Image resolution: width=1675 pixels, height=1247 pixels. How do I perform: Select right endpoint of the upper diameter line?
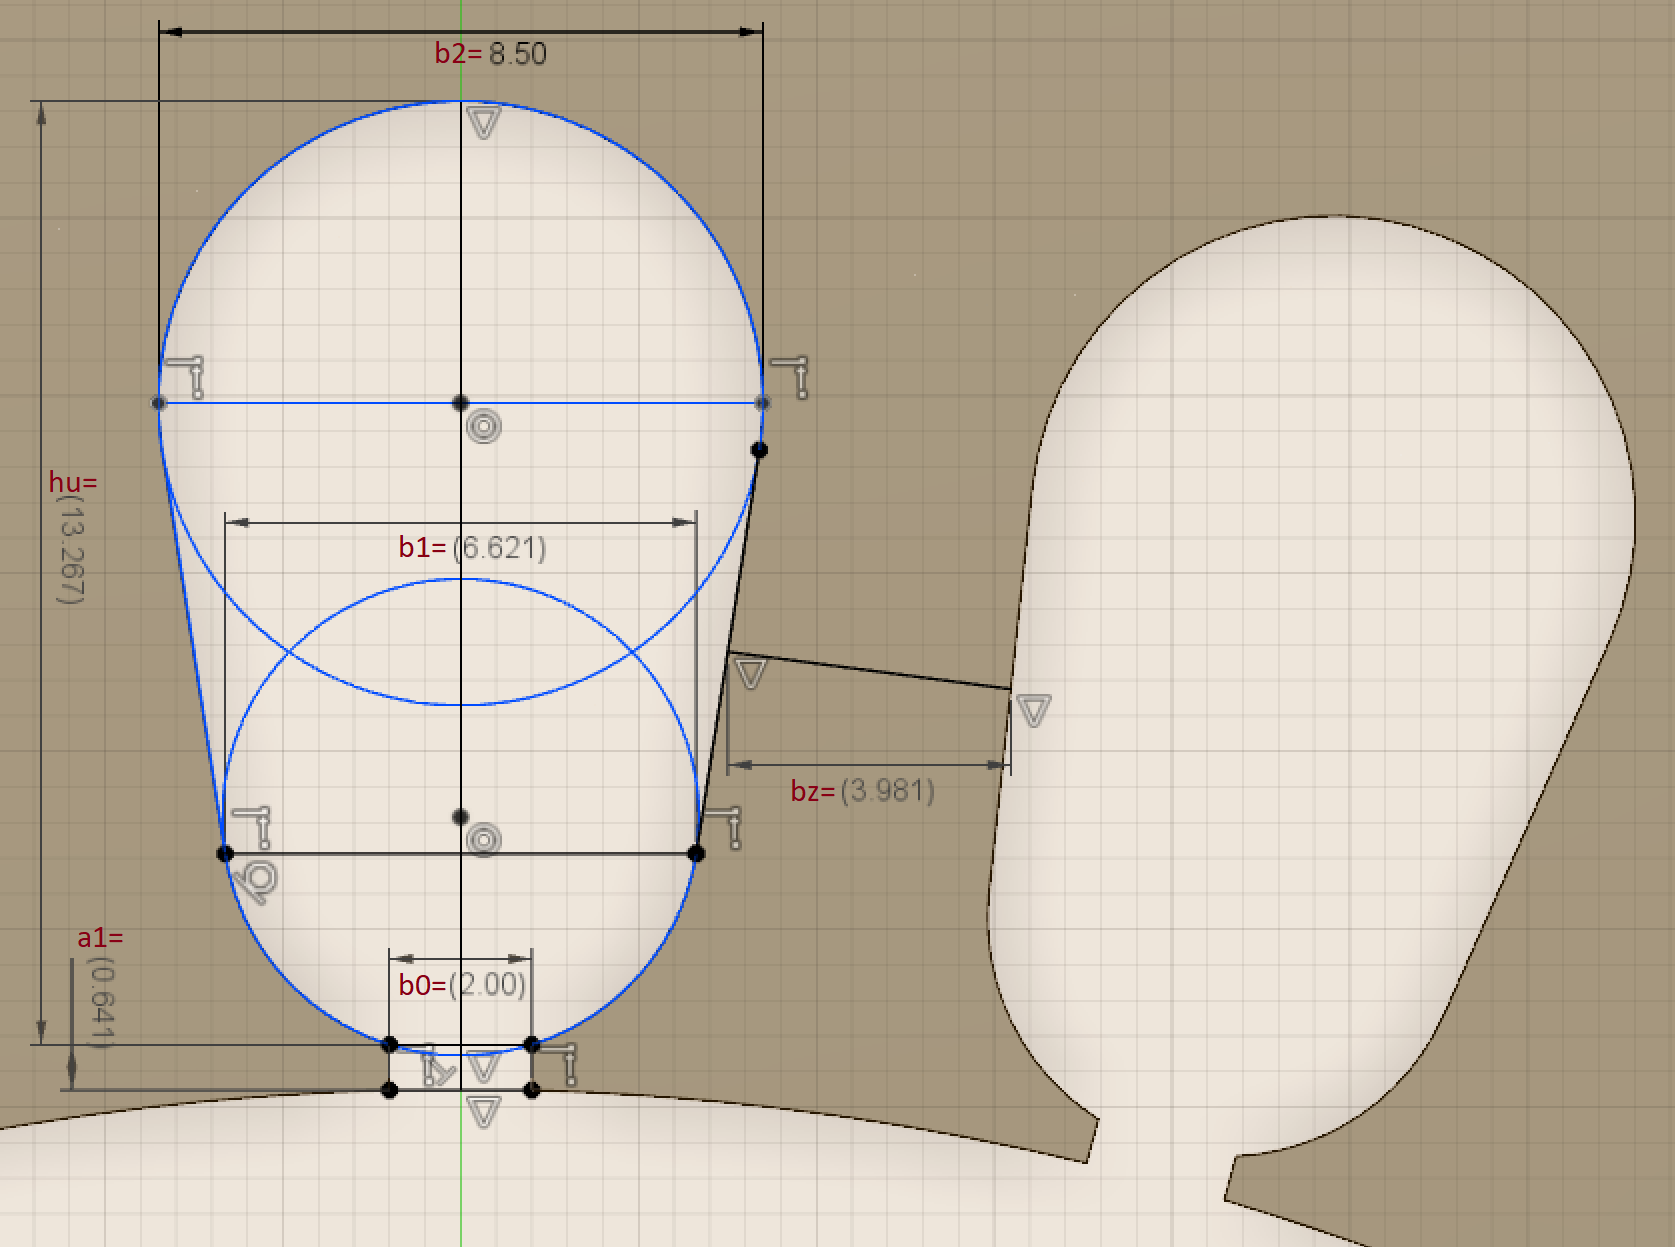tap(762, 403)
